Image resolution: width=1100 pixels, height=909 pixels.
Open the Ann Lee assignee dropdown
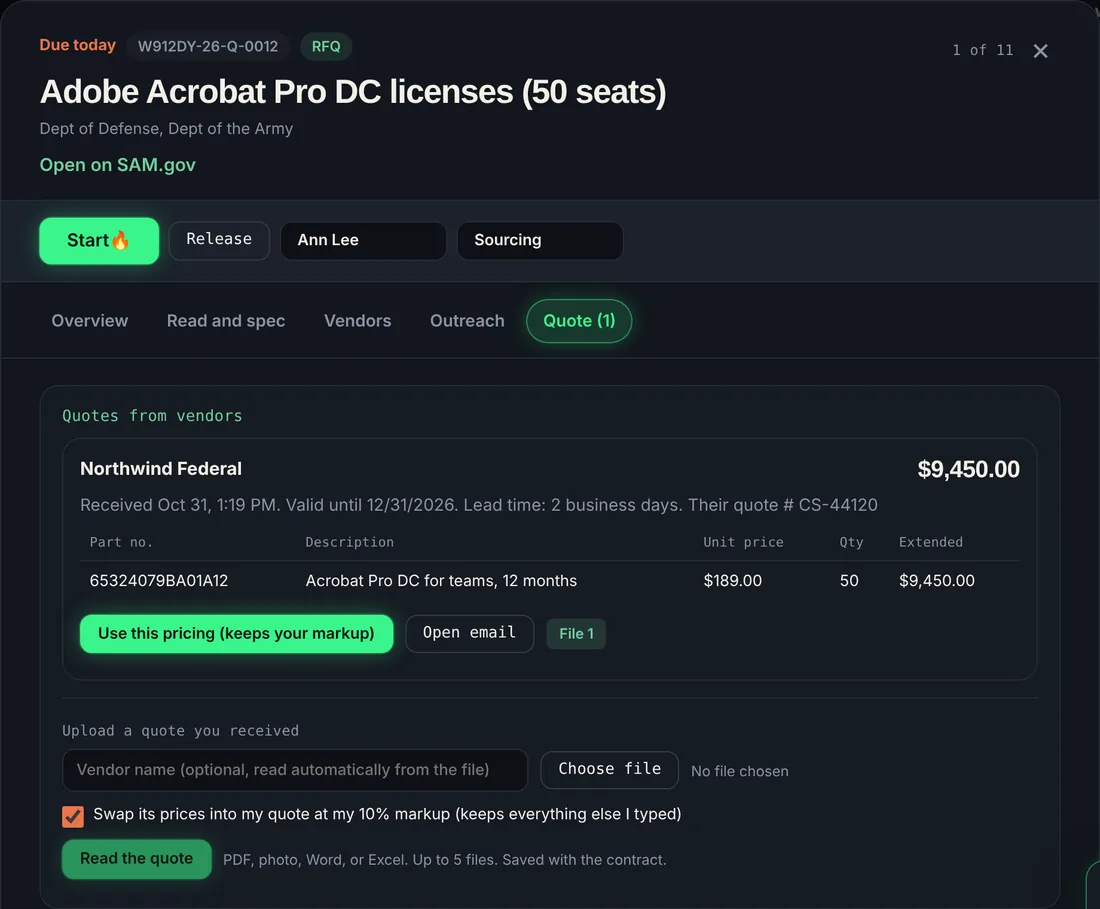coord(363,241)
